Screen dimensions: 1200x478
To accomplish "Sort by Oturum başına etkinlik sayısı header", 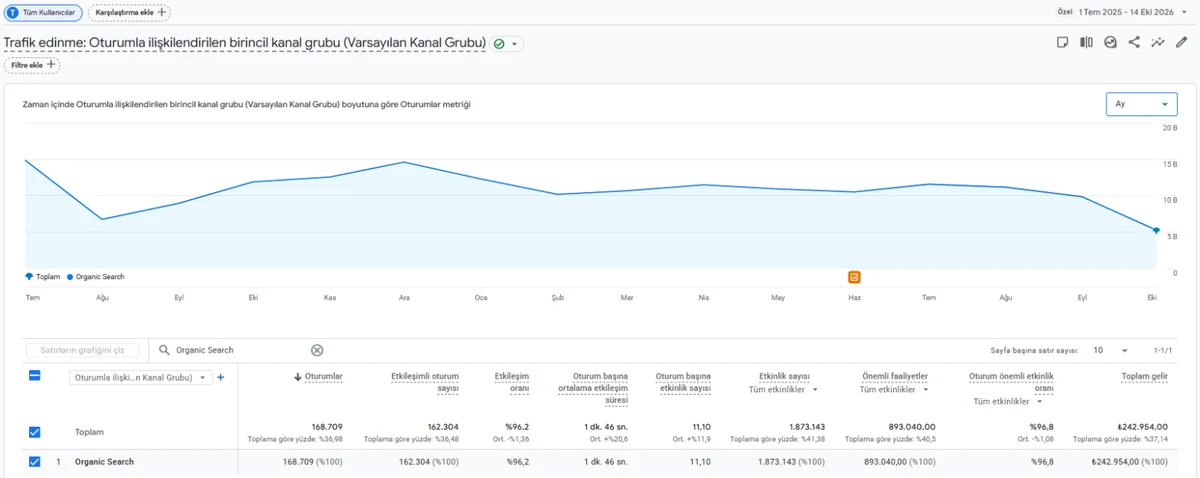I will point(683,382).
